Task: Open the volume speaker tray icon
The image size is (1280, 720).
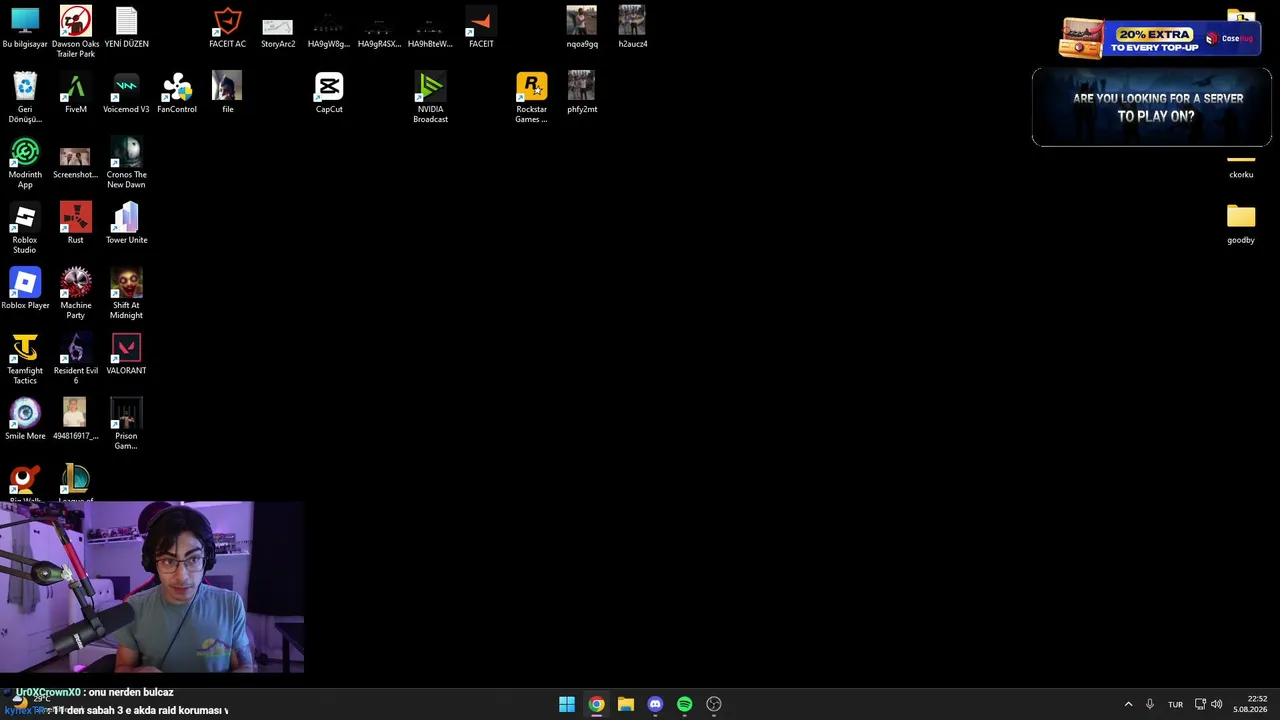Action: pyautogui.click(x=1217, y=704)
